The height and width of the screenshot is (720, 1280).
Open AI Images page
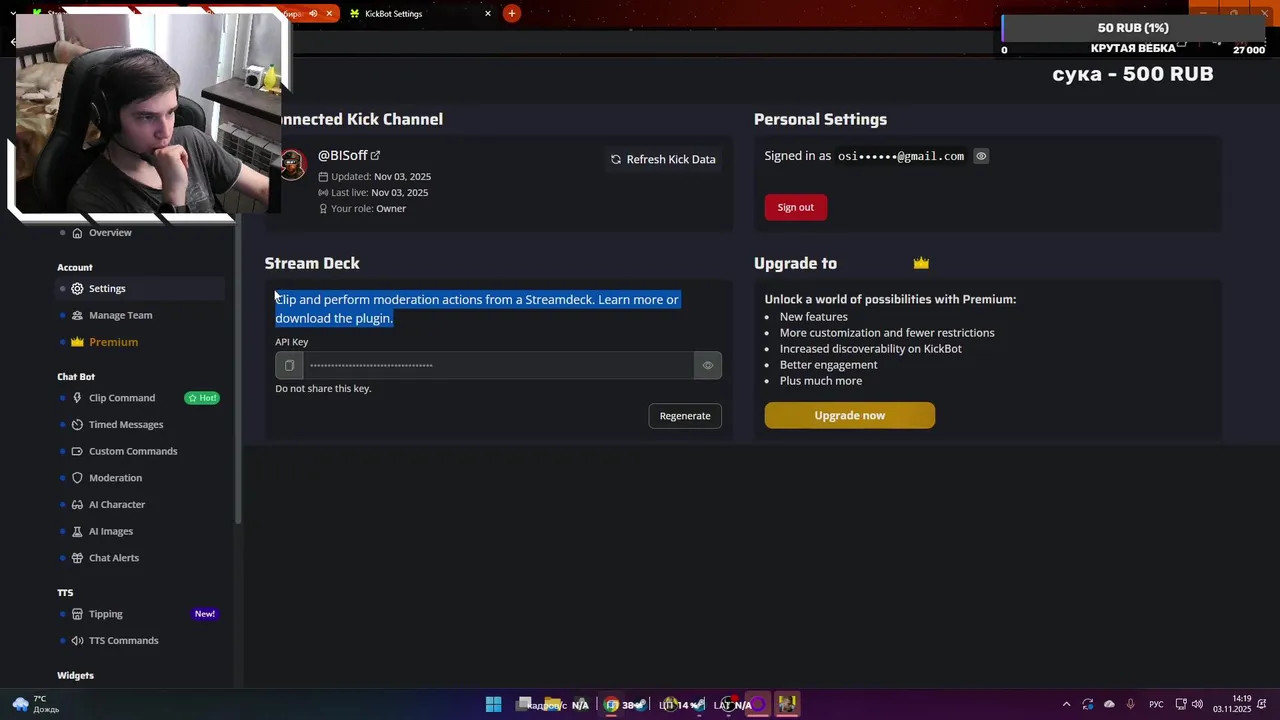pyautogui.click(x=111, y=531)
